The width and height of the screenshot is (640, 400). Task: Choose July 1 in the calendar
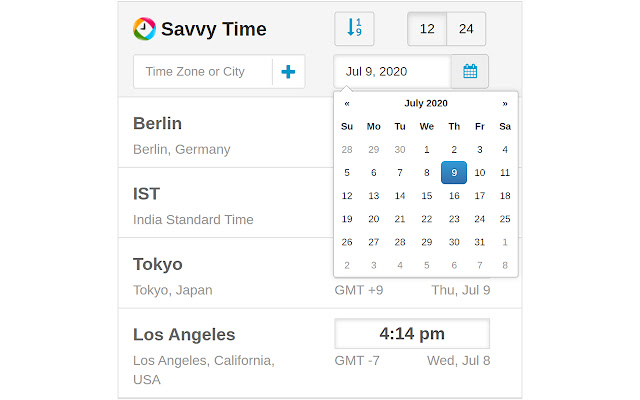point(427,149)
